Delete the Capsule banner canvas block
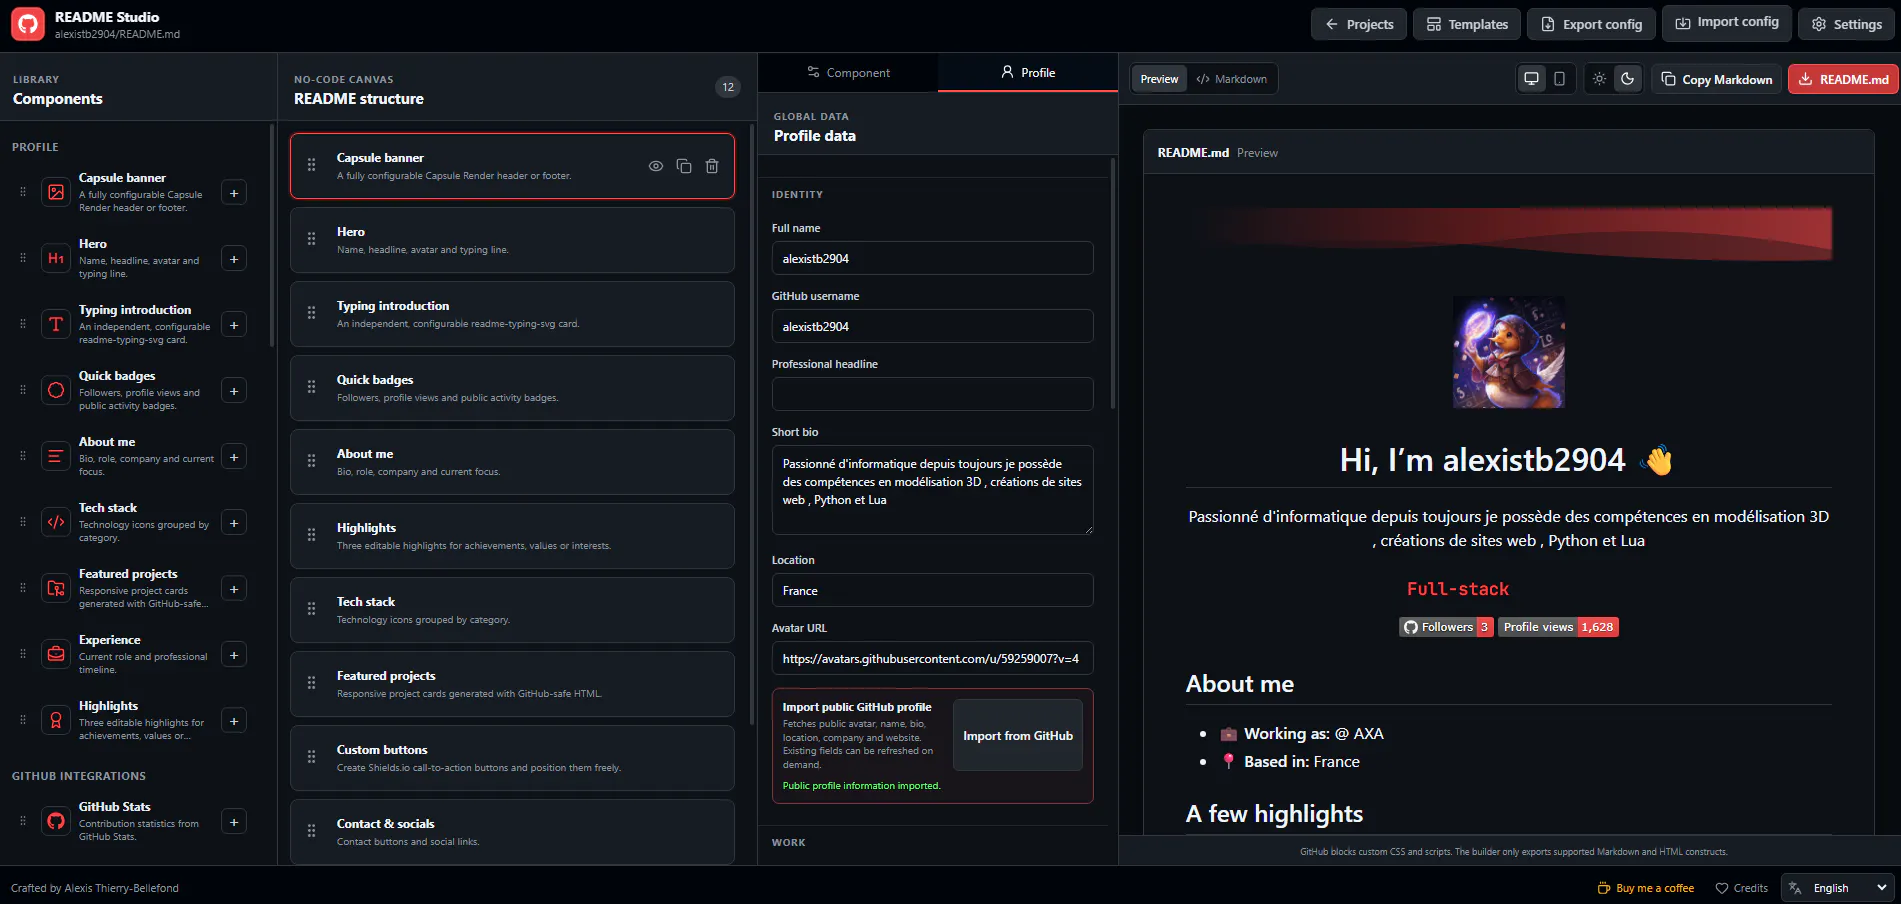The image size is (1901, 904). 712,166
